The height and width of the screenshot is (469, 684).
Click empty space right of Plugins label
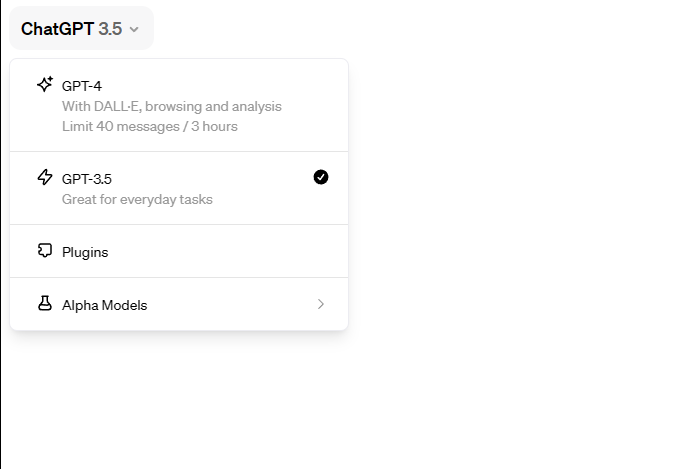(x=220, y=252)
